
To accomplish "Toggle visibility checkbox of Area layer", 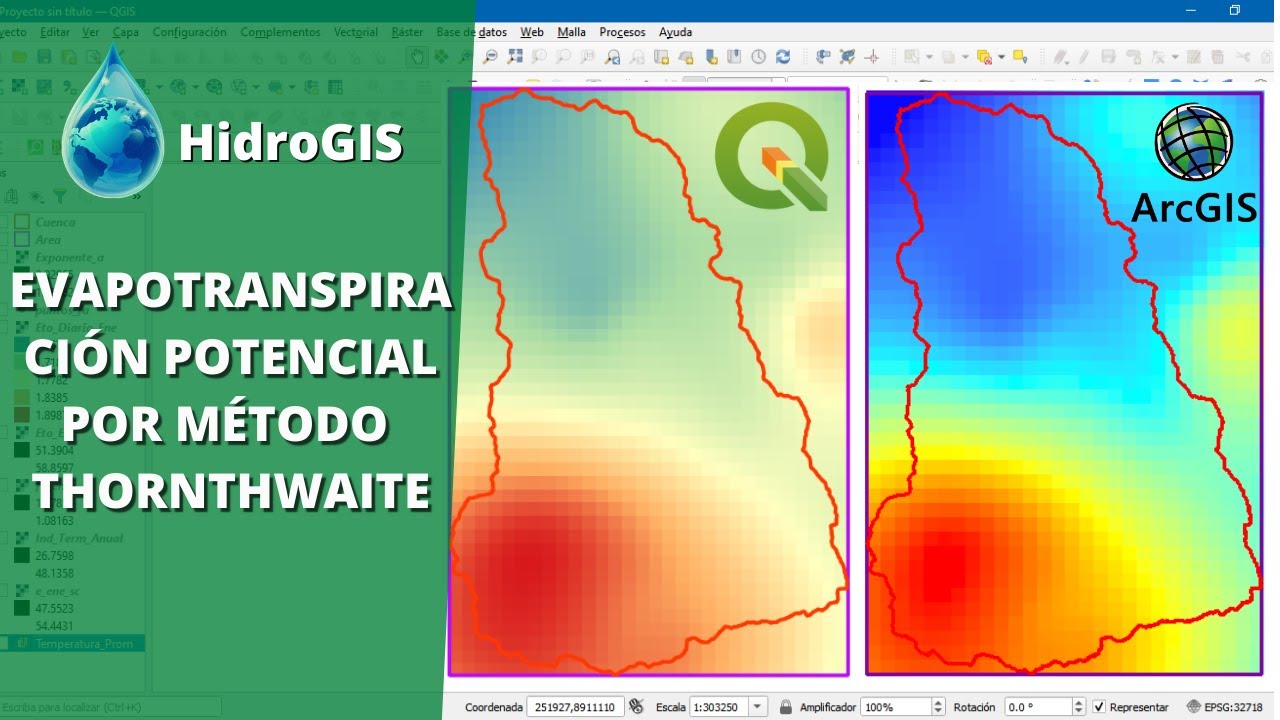I will [x=5, y=239].
